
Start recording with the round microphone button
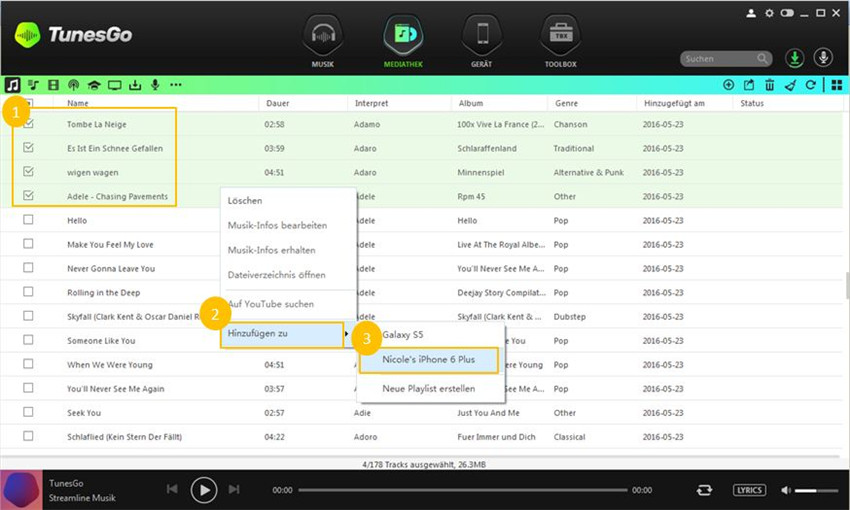823,57
